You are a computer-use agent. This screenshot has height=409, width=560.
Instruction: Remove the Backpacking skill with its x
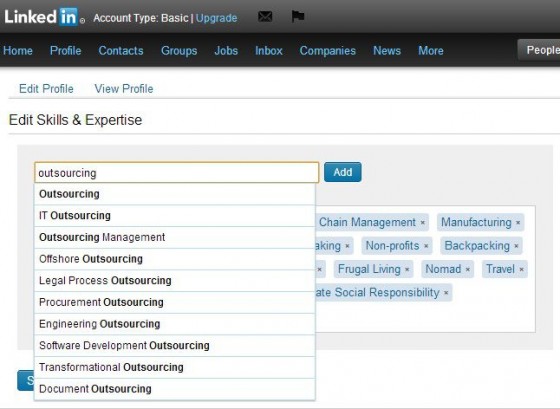coord(516,246)
